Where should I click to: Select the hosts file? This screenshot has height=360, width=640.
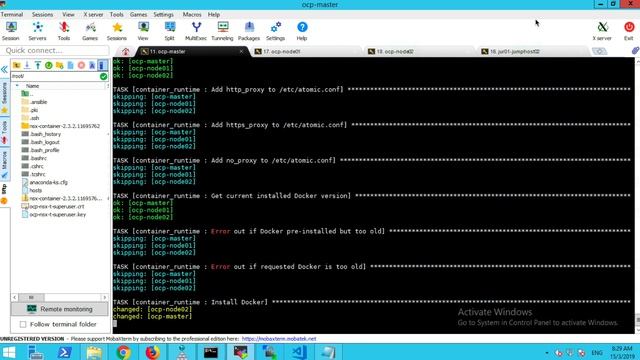(31, 190)
